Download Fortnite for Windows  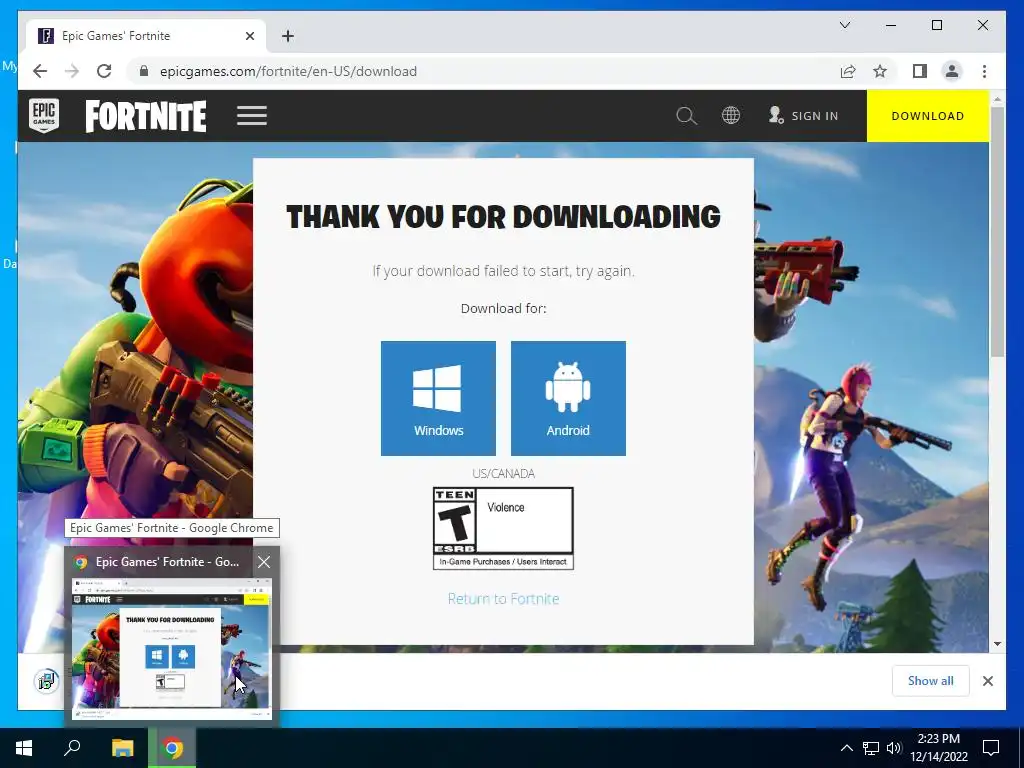pyautogui.click(x=438, y=398)
